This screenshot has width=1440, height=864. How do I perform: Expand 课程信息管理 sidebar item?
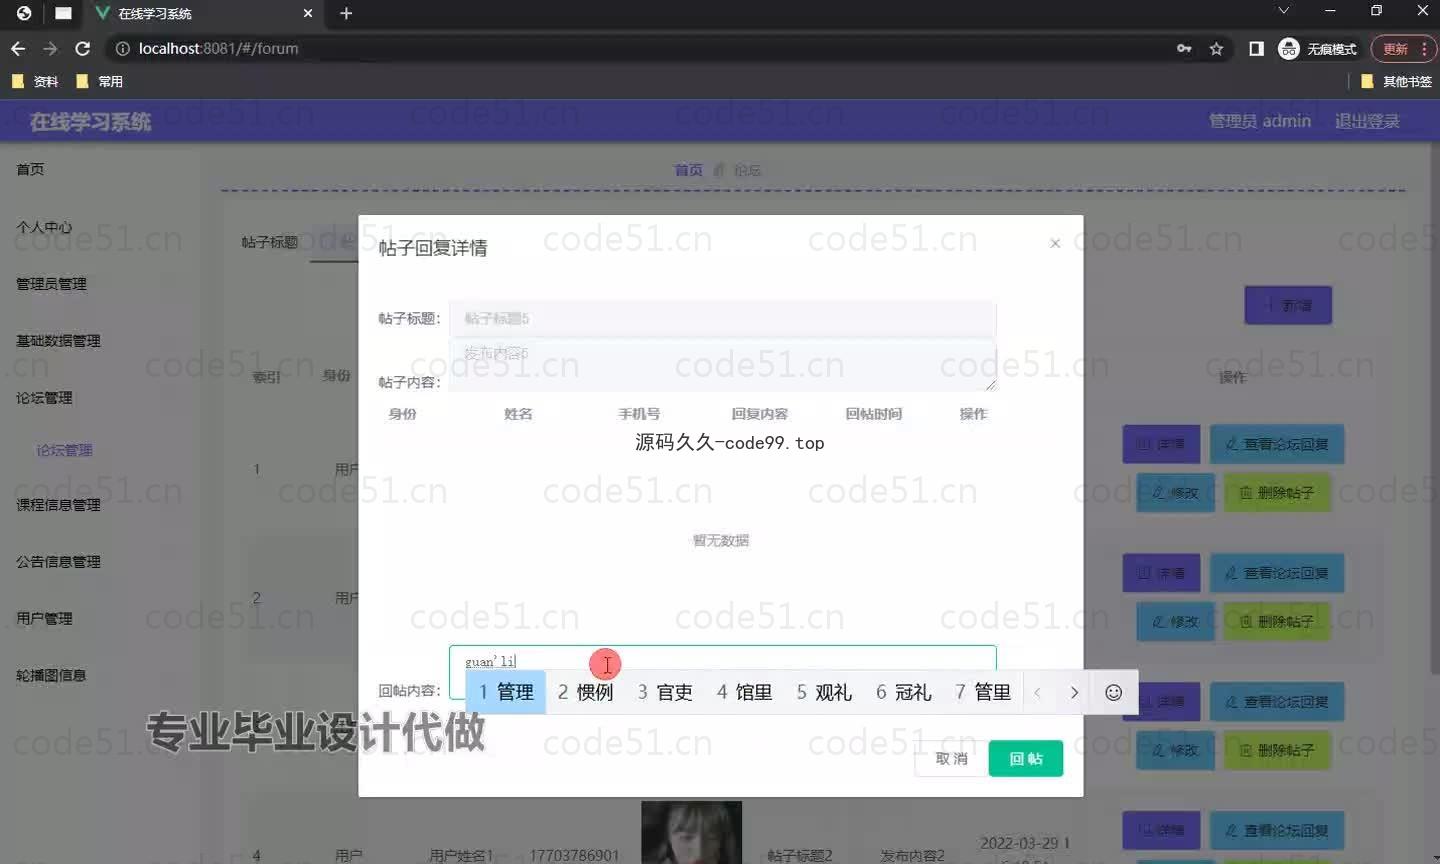(58, 505)
